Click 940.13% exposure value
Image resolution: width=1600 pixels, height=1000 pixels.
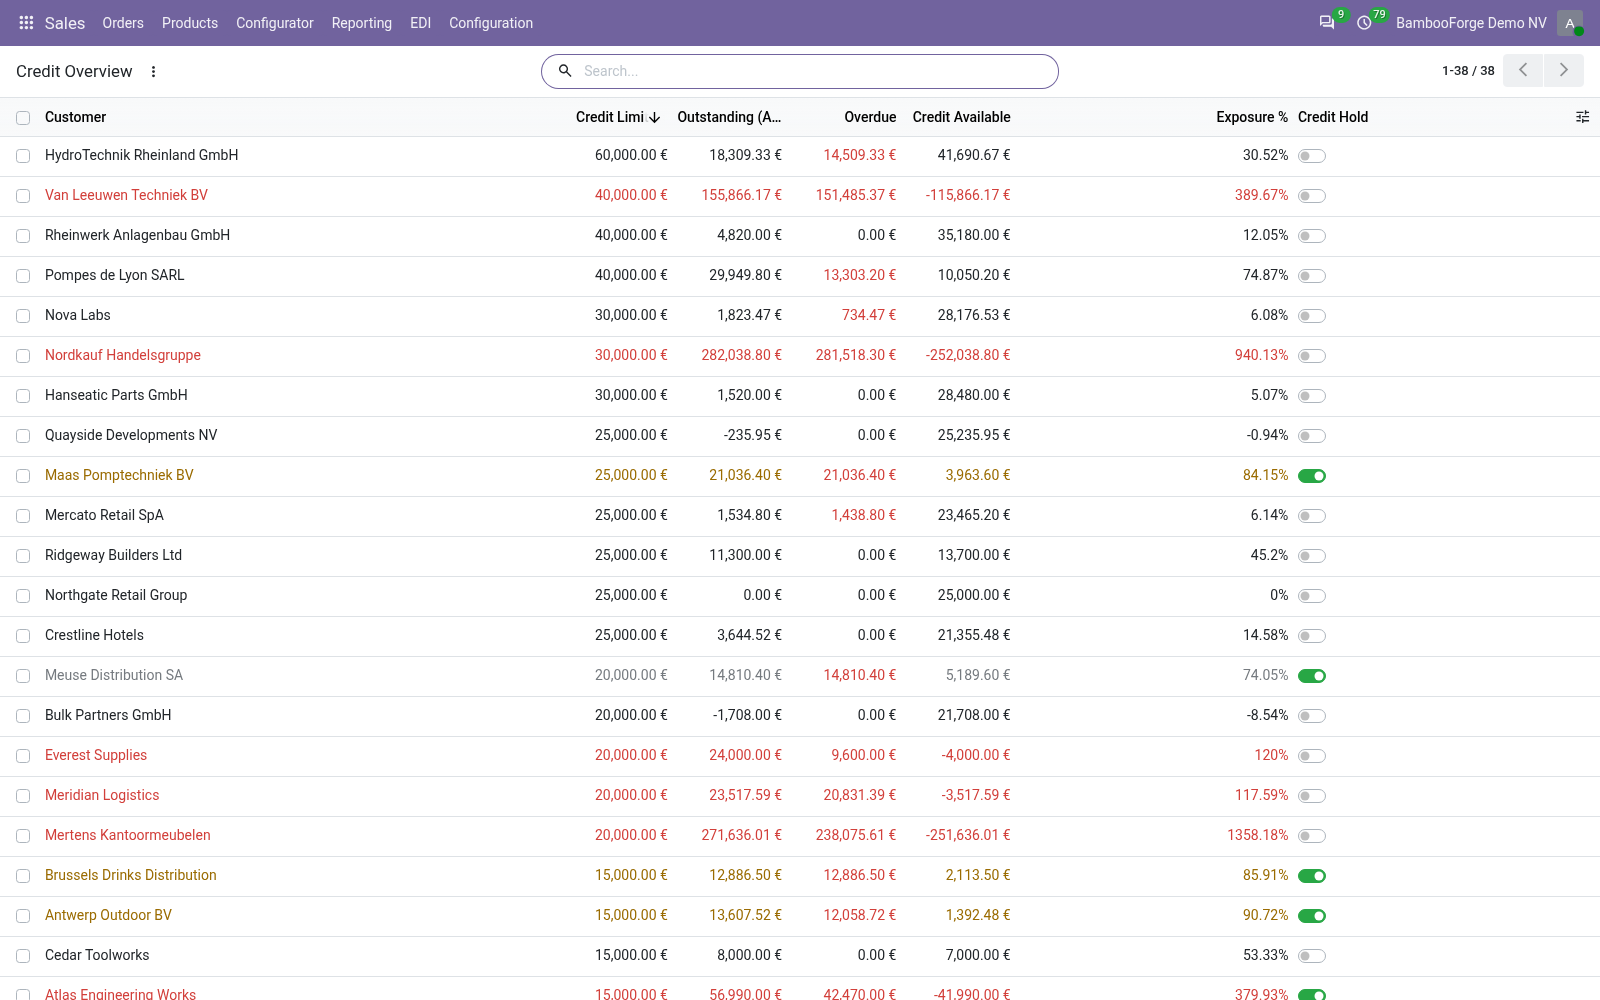point(1261,355)
